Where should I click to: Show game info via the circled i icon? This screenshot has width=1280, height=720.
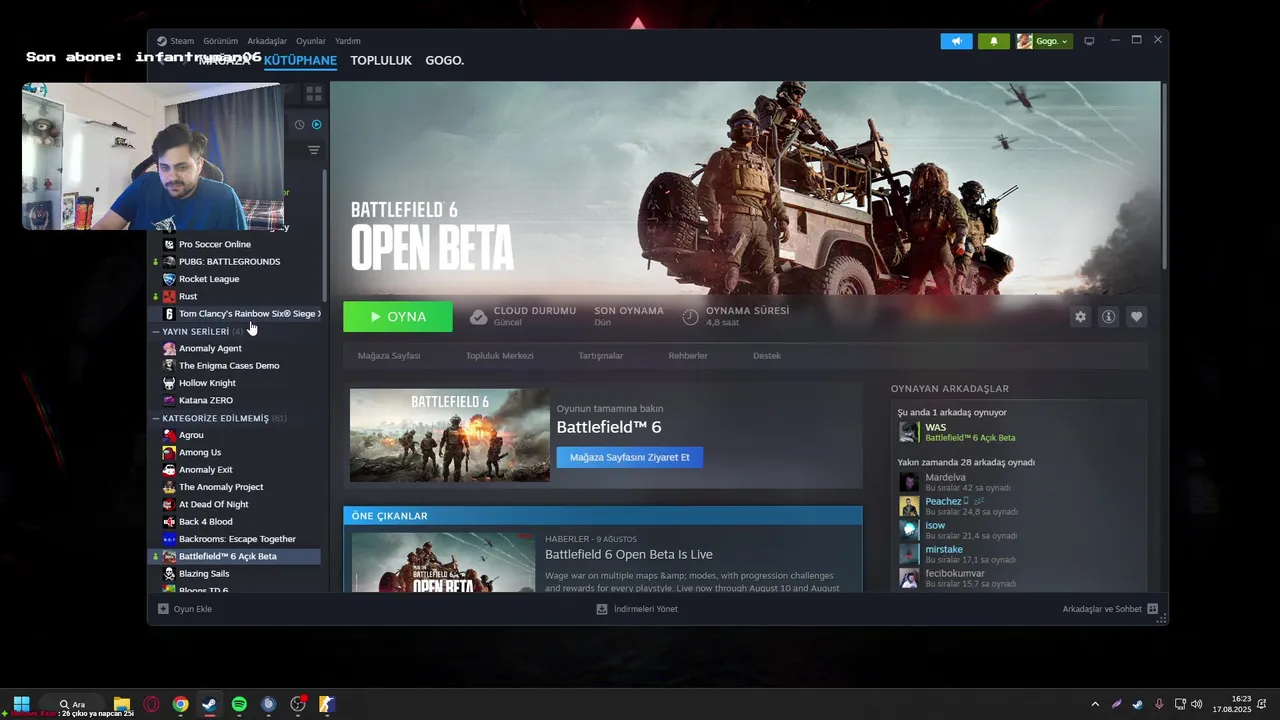(x=1108, y=317)
